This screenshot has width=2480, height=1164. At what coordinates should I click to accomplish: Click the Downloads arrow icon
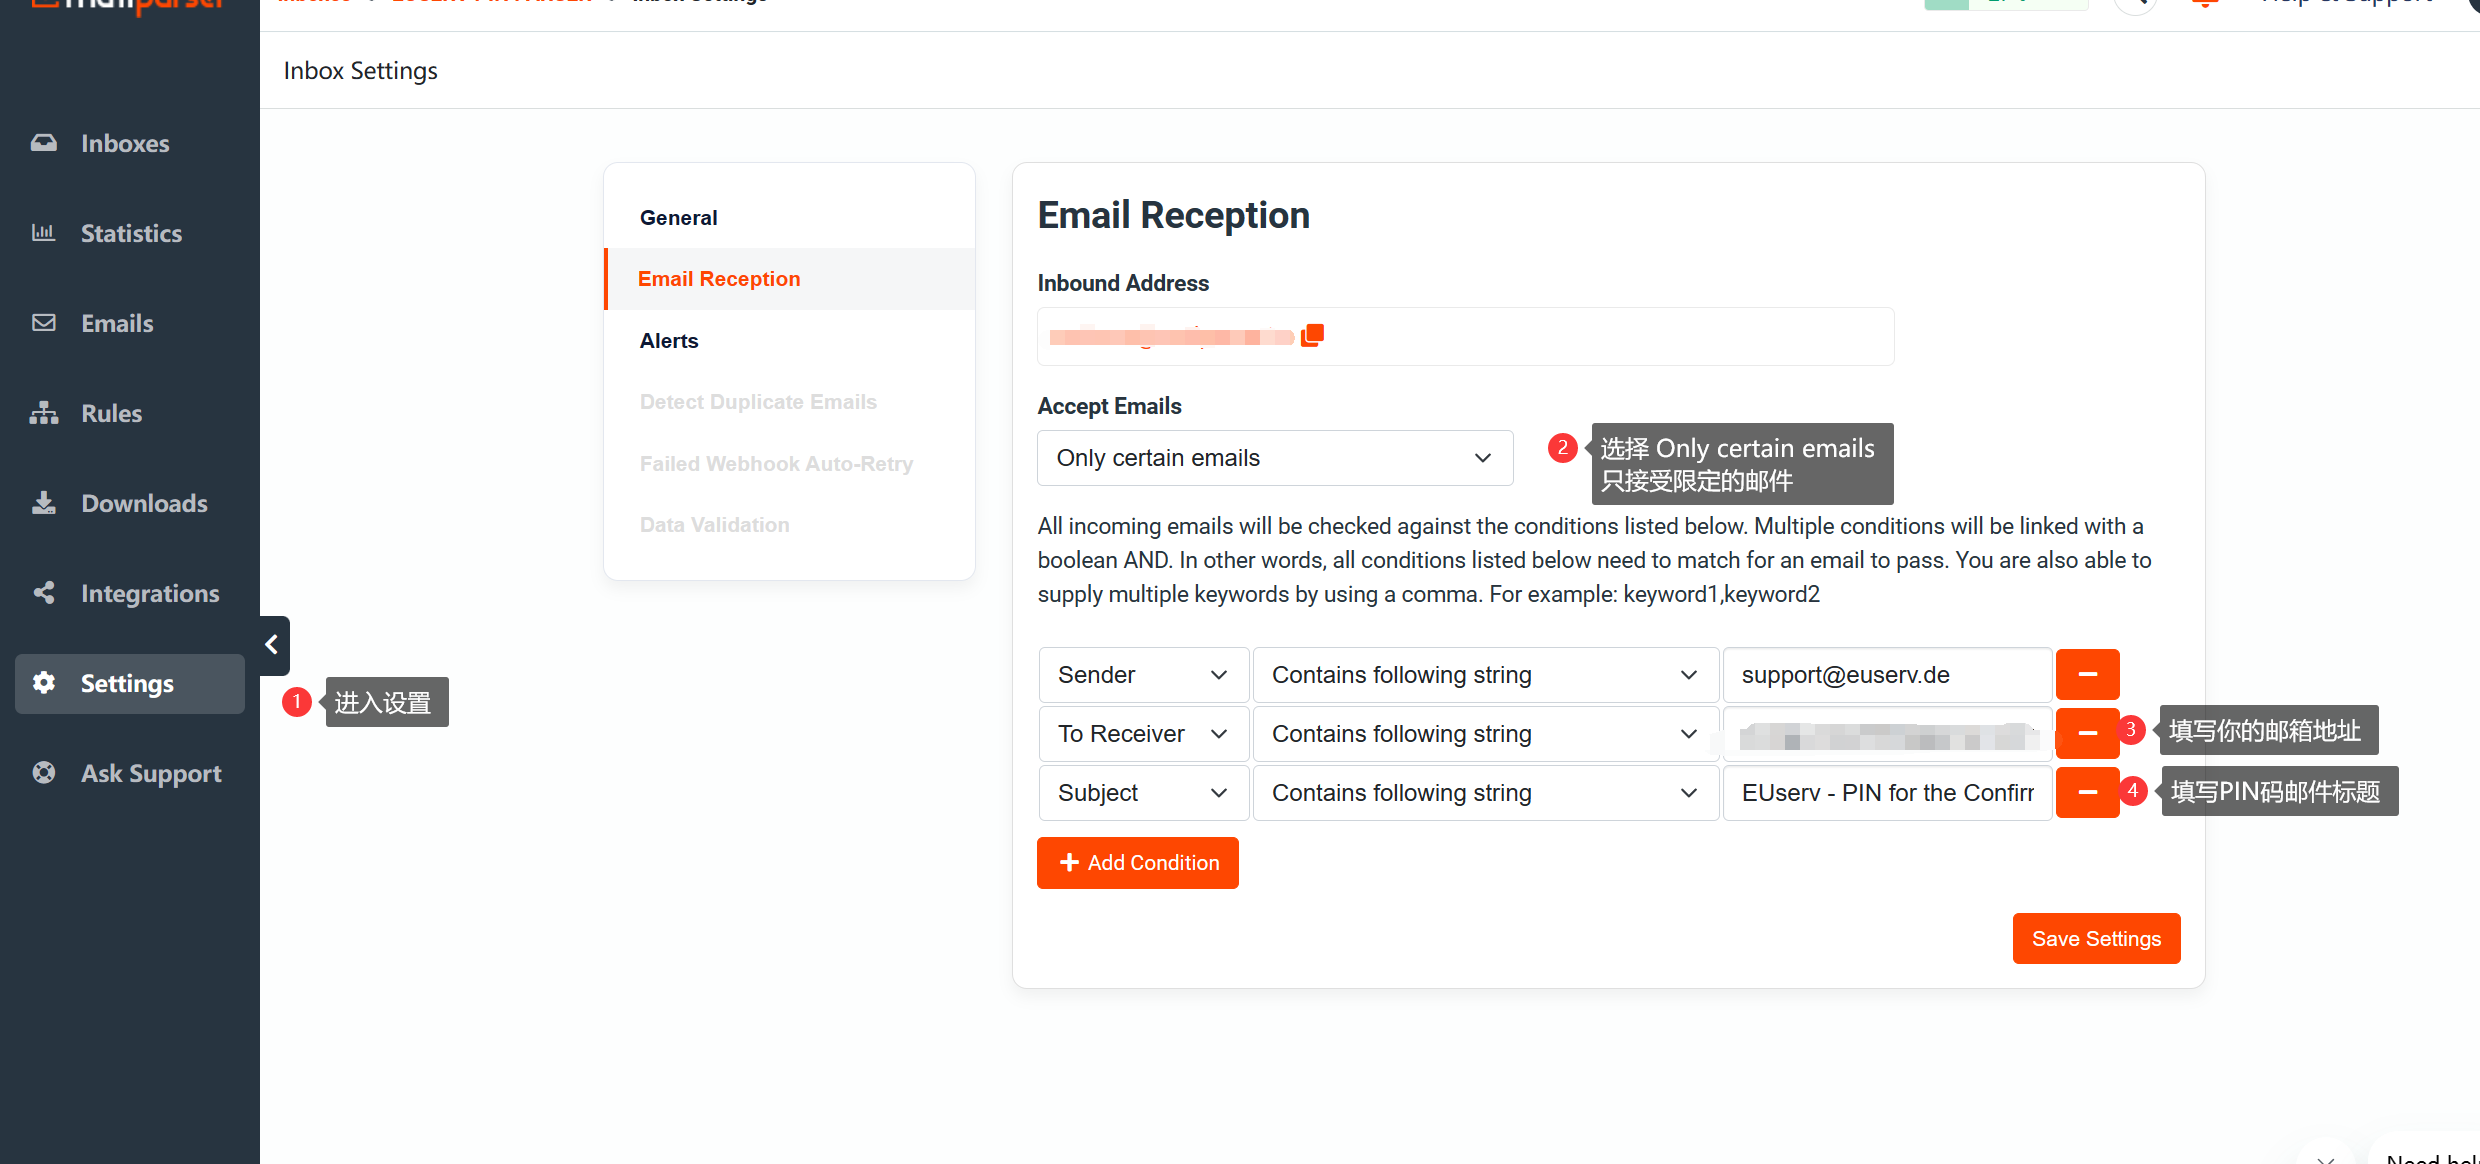click(x=43, y=503)
